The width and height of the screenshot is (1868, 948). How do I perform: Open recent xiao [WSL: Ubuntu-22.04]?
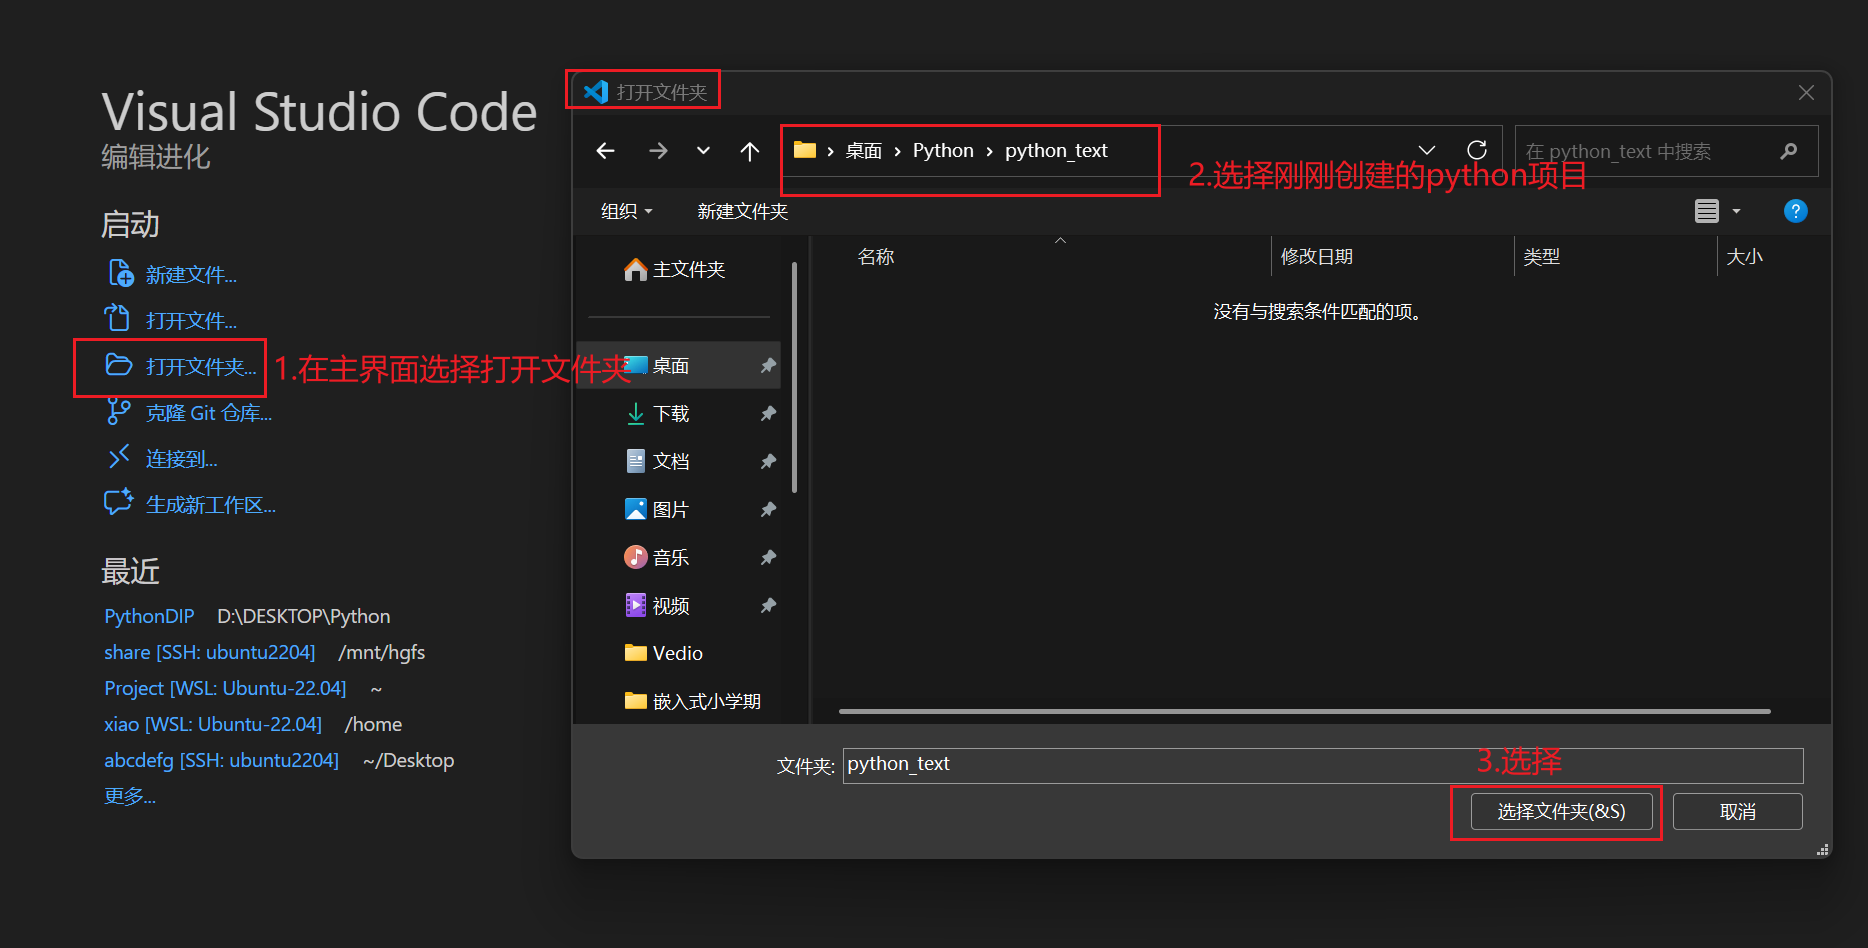(213, 725)
